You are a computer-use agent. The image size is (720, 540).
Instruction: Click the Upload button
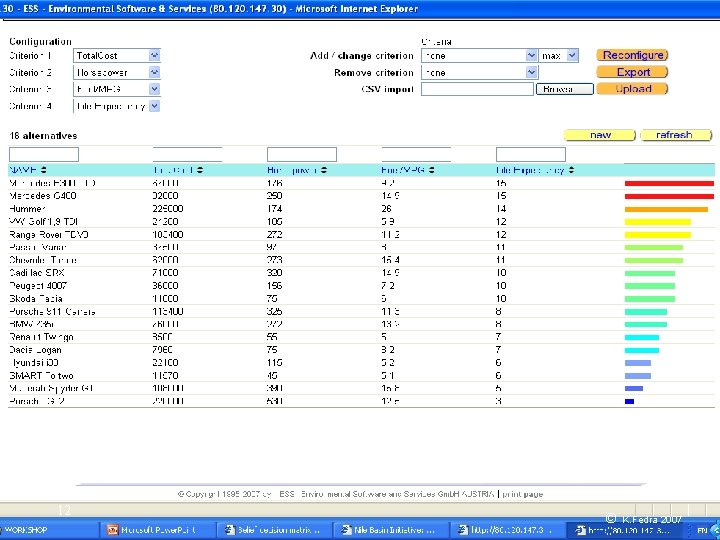(632, 89)
